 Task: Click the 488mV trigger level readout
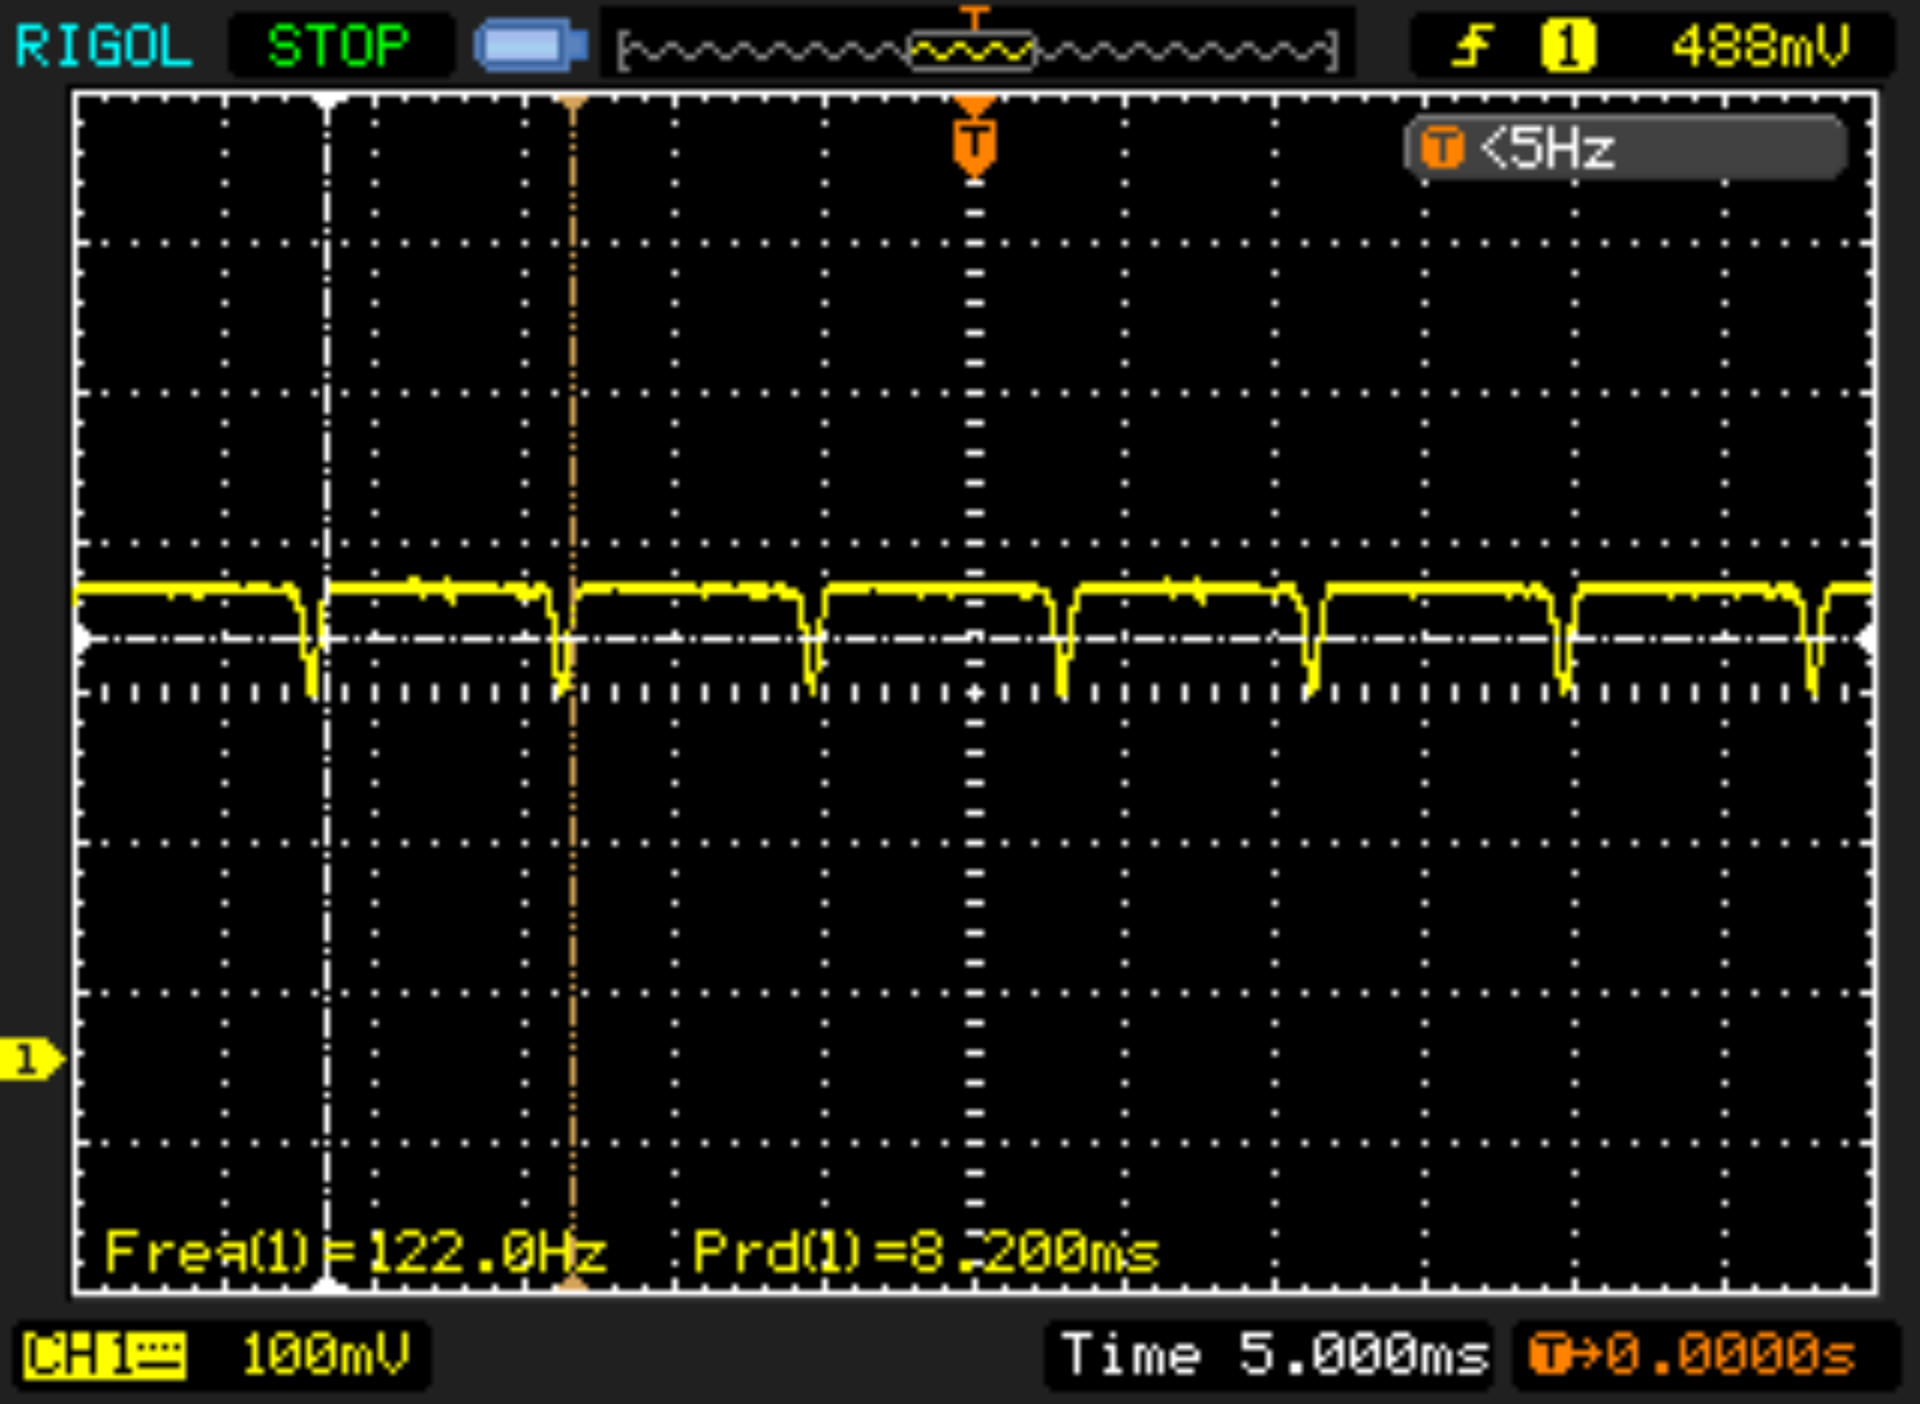[1760, 46]
